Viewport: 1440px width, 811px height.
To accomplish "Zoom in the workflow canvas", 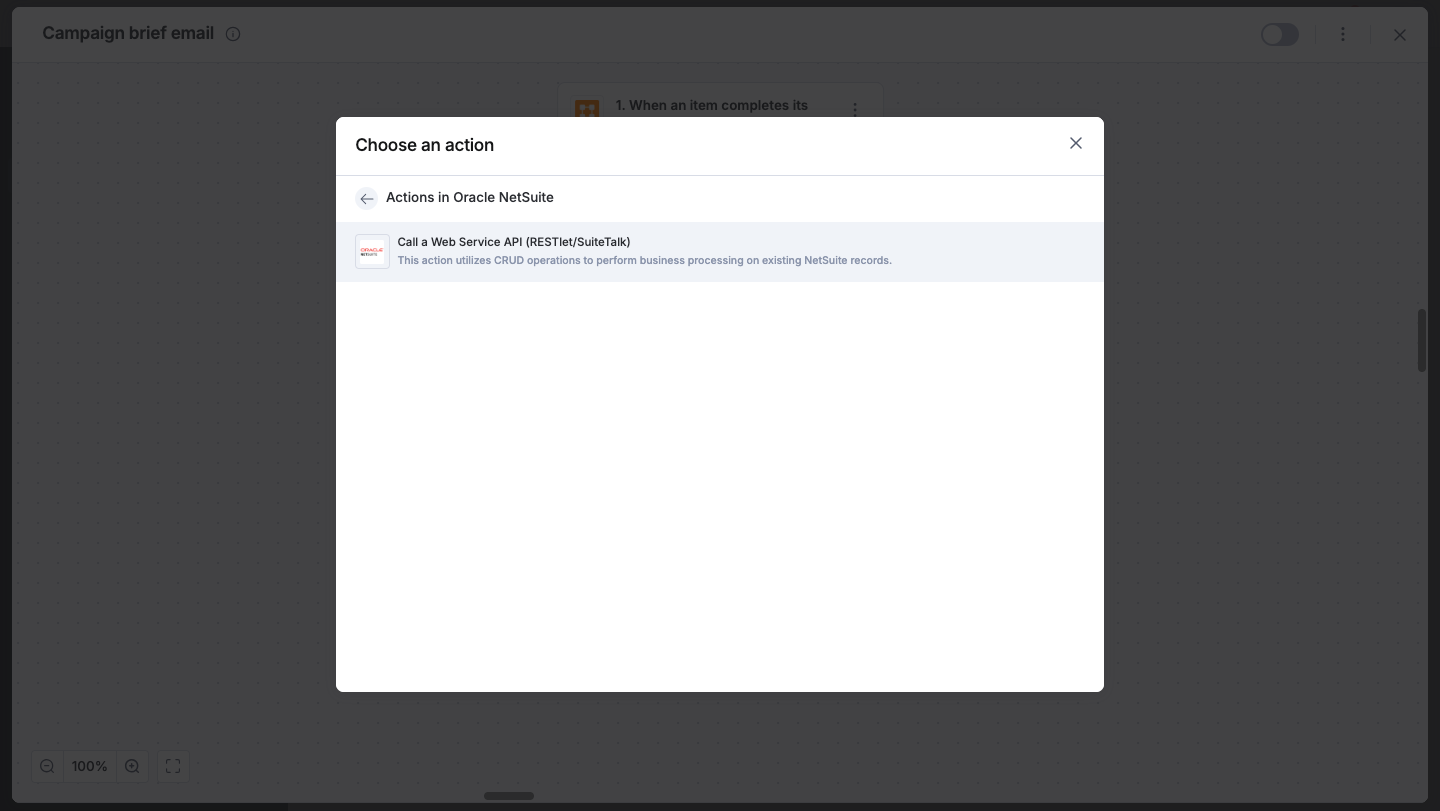I will (x=132, y=766).
